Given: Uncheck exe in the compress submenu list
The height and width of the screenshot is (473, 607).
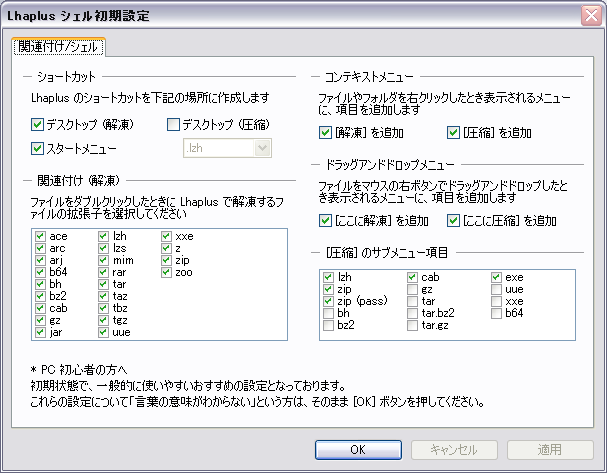Looking at the screenshot, I should coord(496,277).
